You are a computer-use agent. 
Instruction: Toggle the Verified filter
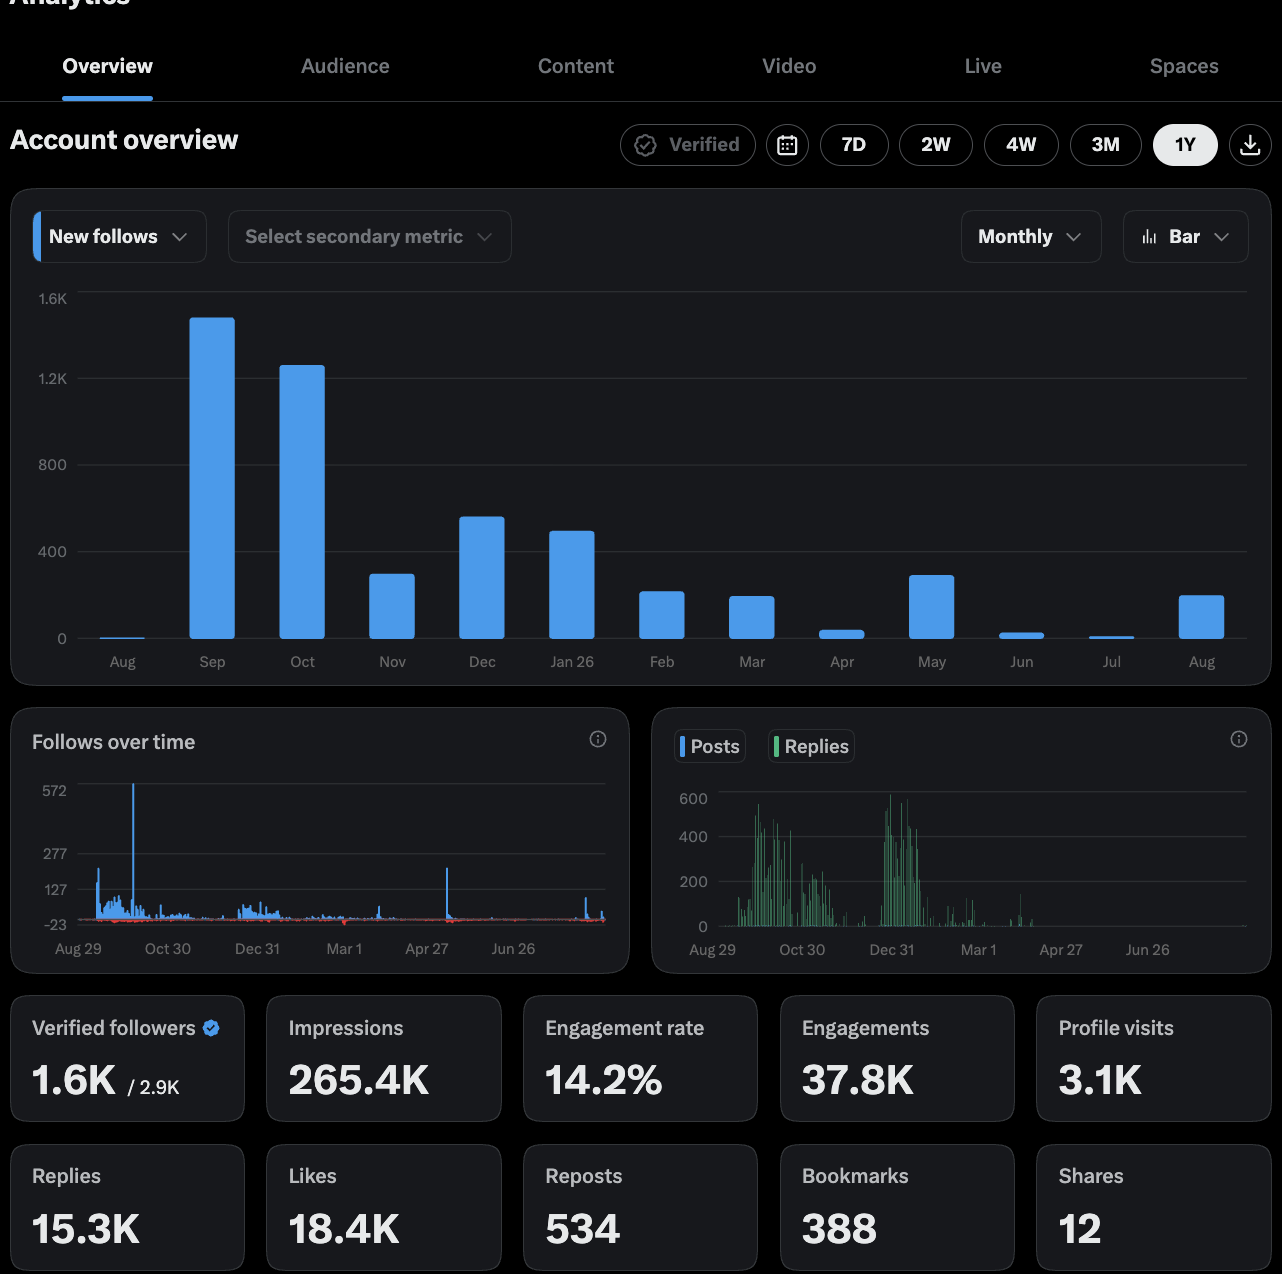coord(688,145)
